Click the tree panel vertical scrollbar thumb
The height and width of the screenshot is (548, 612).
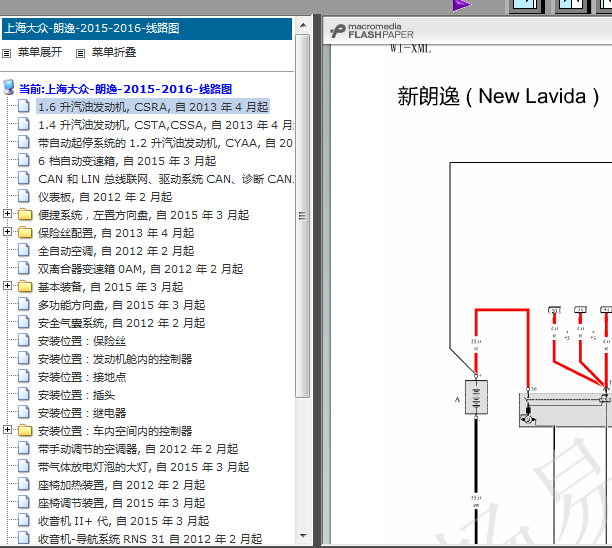coord(303,215)
